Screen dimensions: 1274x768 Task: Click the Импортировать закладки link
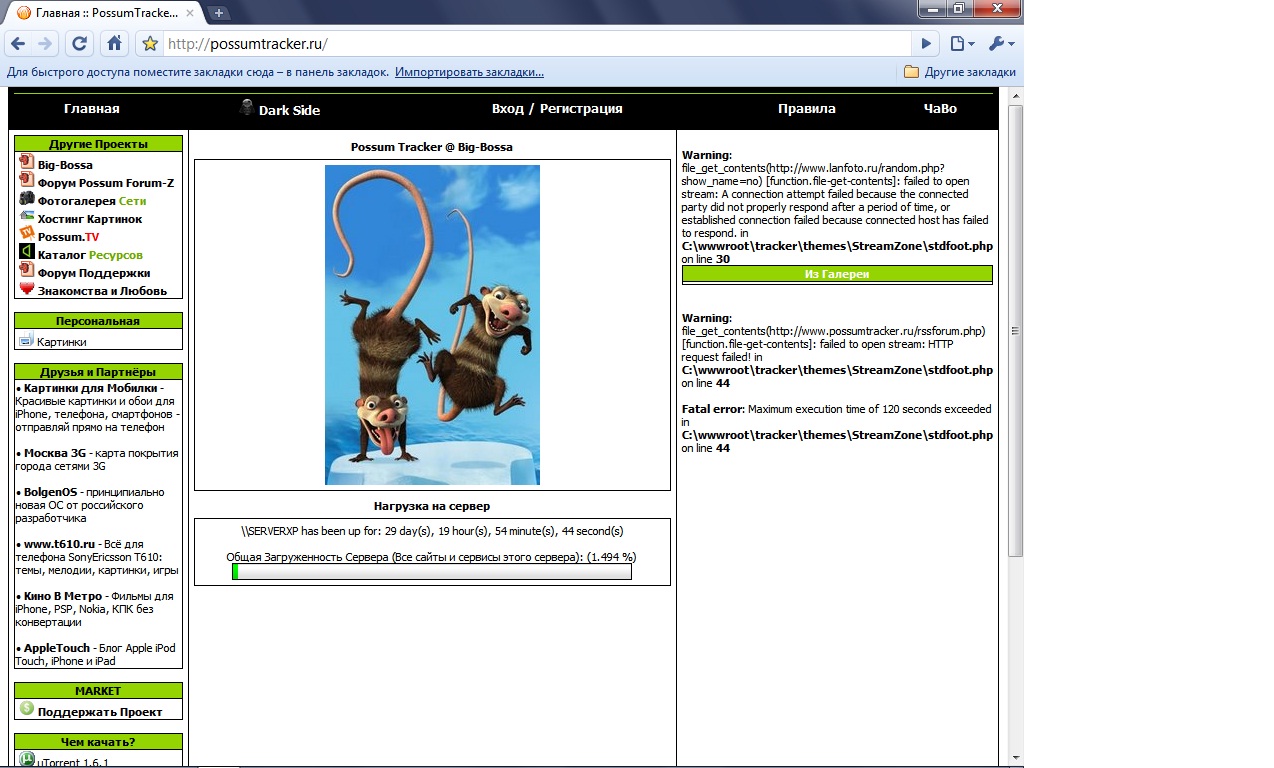469,72
